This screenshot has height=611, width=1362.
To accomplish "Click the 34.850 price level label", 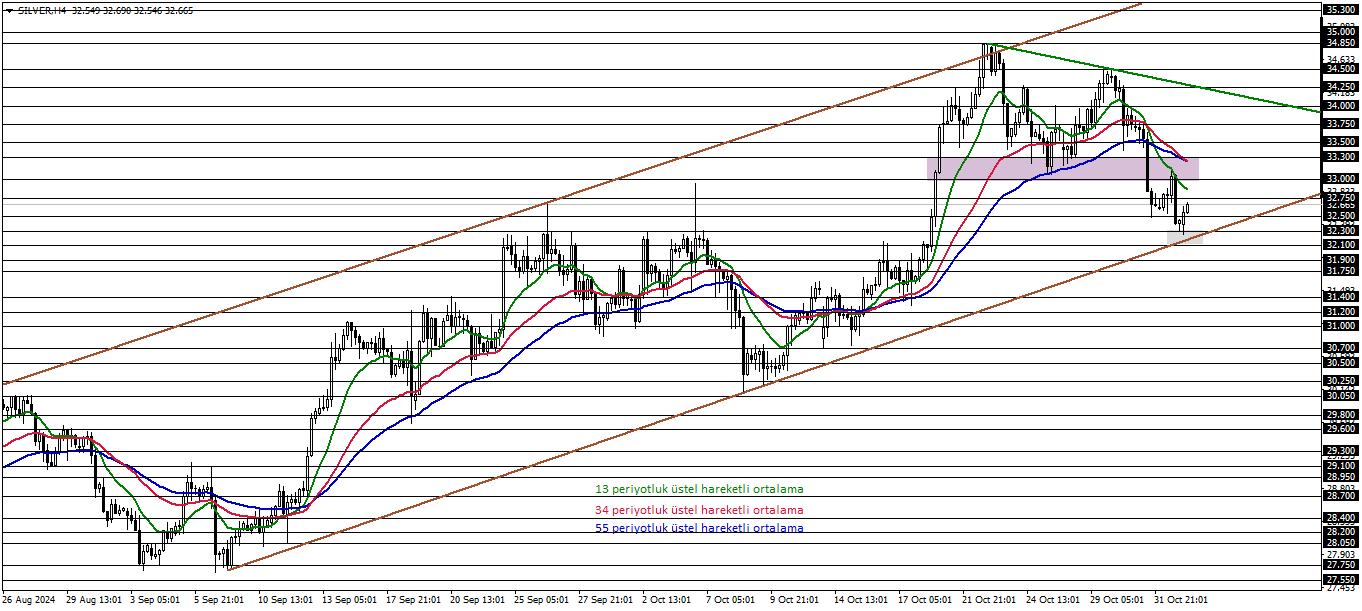I will [1340, 43].
